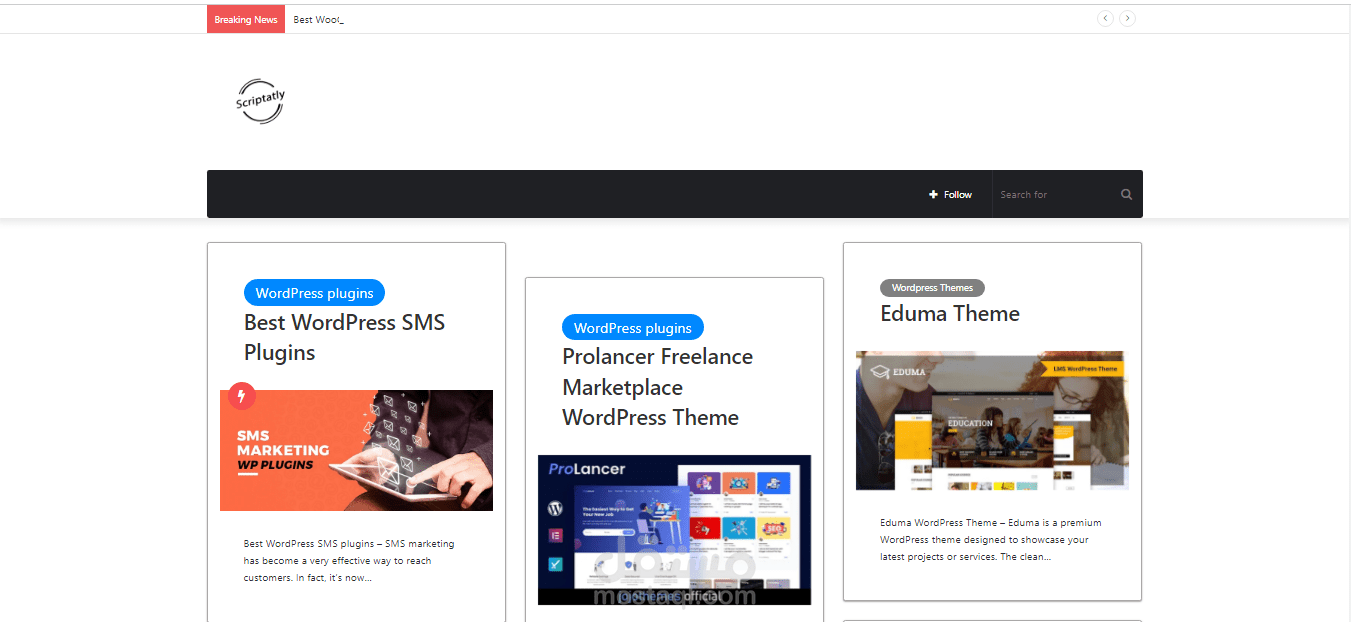Select WordPress plugins tag above SMS Plugins
Viewport: 1351px width, 622px height.
tap(314, 293)
